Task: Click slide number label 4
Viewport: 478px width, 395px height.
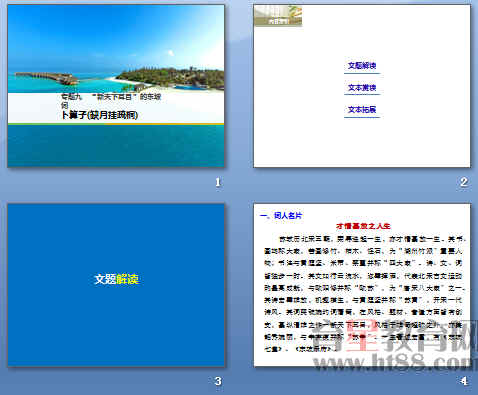Action: (464, 381)
